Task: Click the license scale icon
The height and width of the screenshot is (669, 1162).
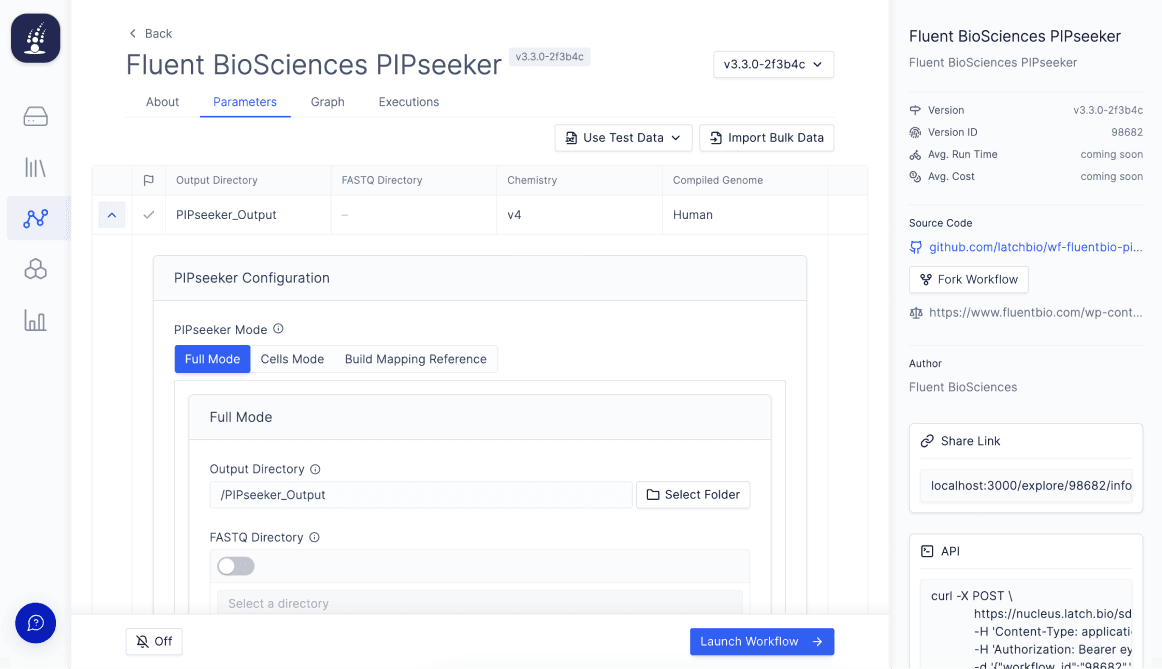Action: pyautogui.click(x=916, y=313)
